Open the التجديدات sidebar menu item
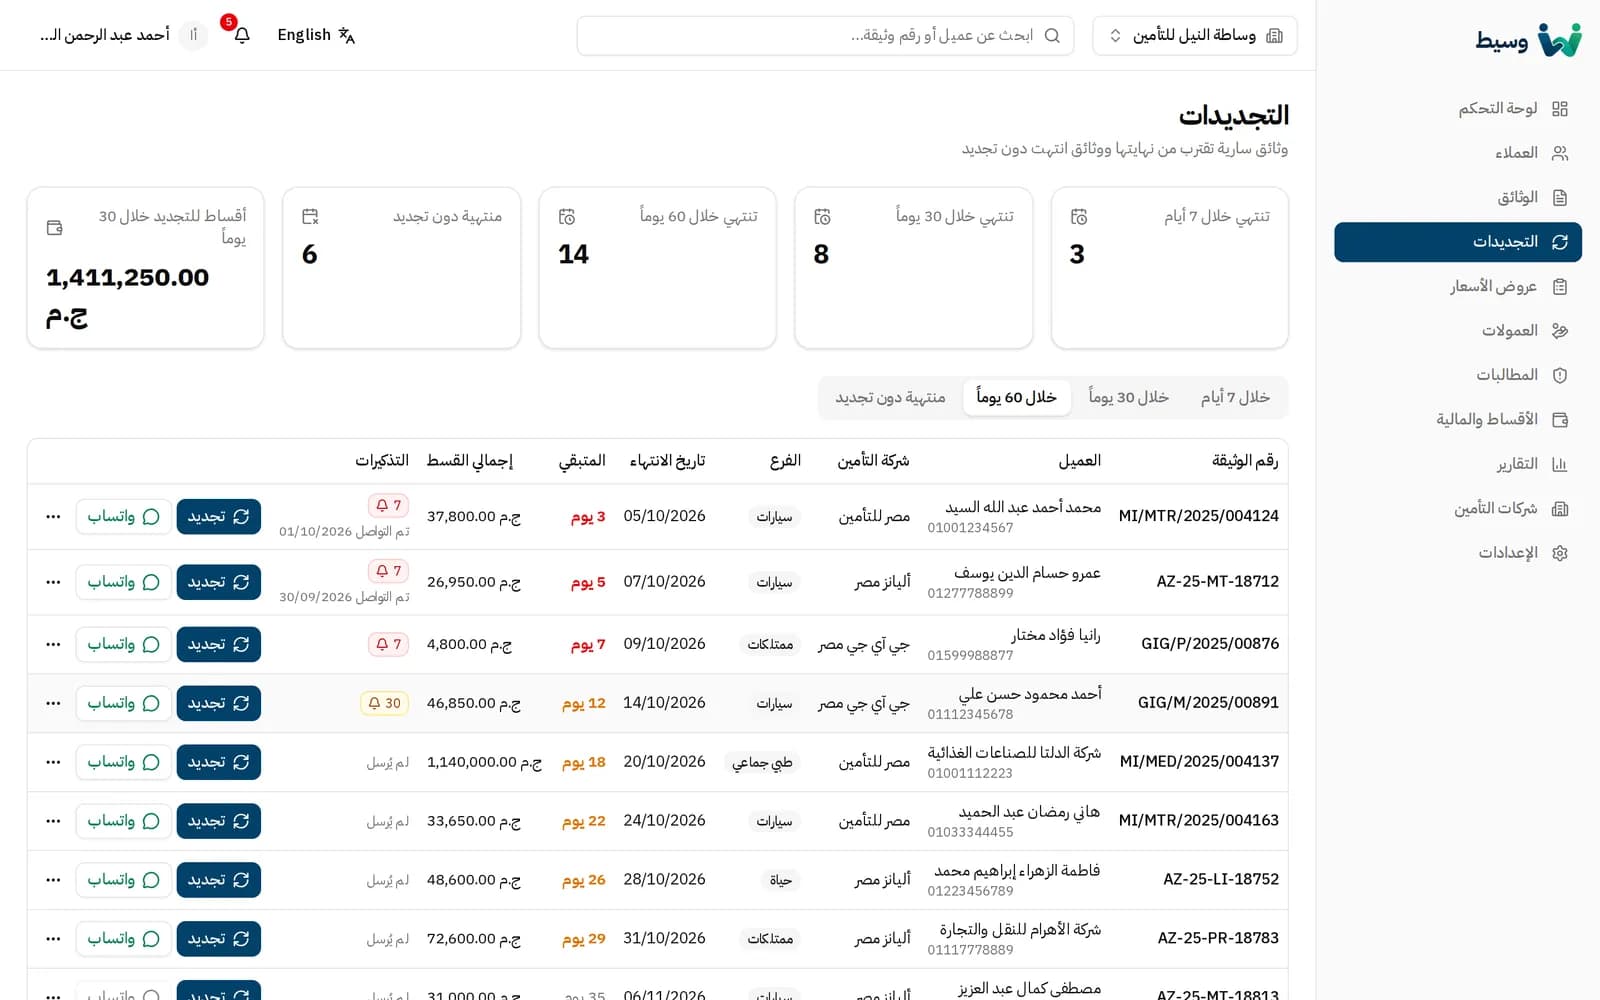 pyautogui.click(x=1458, y=242)
